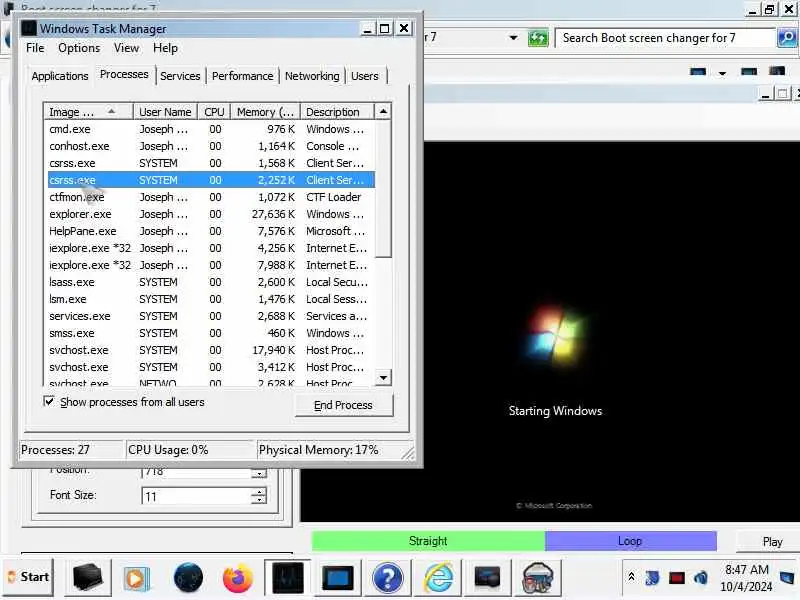Select the csrss.exe row using 1,568 K

(x=210, y=163)
